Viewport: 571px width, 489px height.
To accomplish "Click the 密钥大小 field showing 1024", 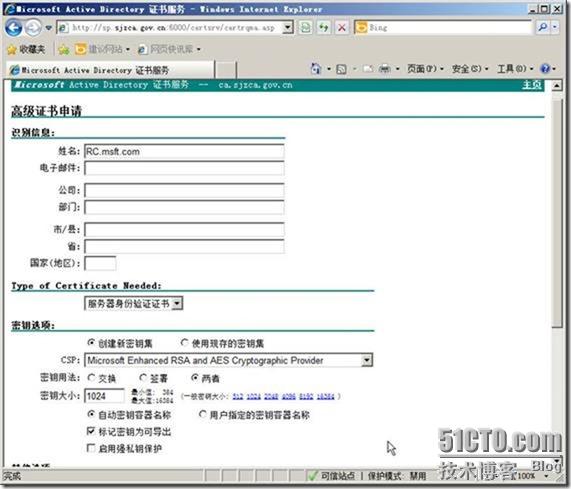I will (x=104, y=396).
